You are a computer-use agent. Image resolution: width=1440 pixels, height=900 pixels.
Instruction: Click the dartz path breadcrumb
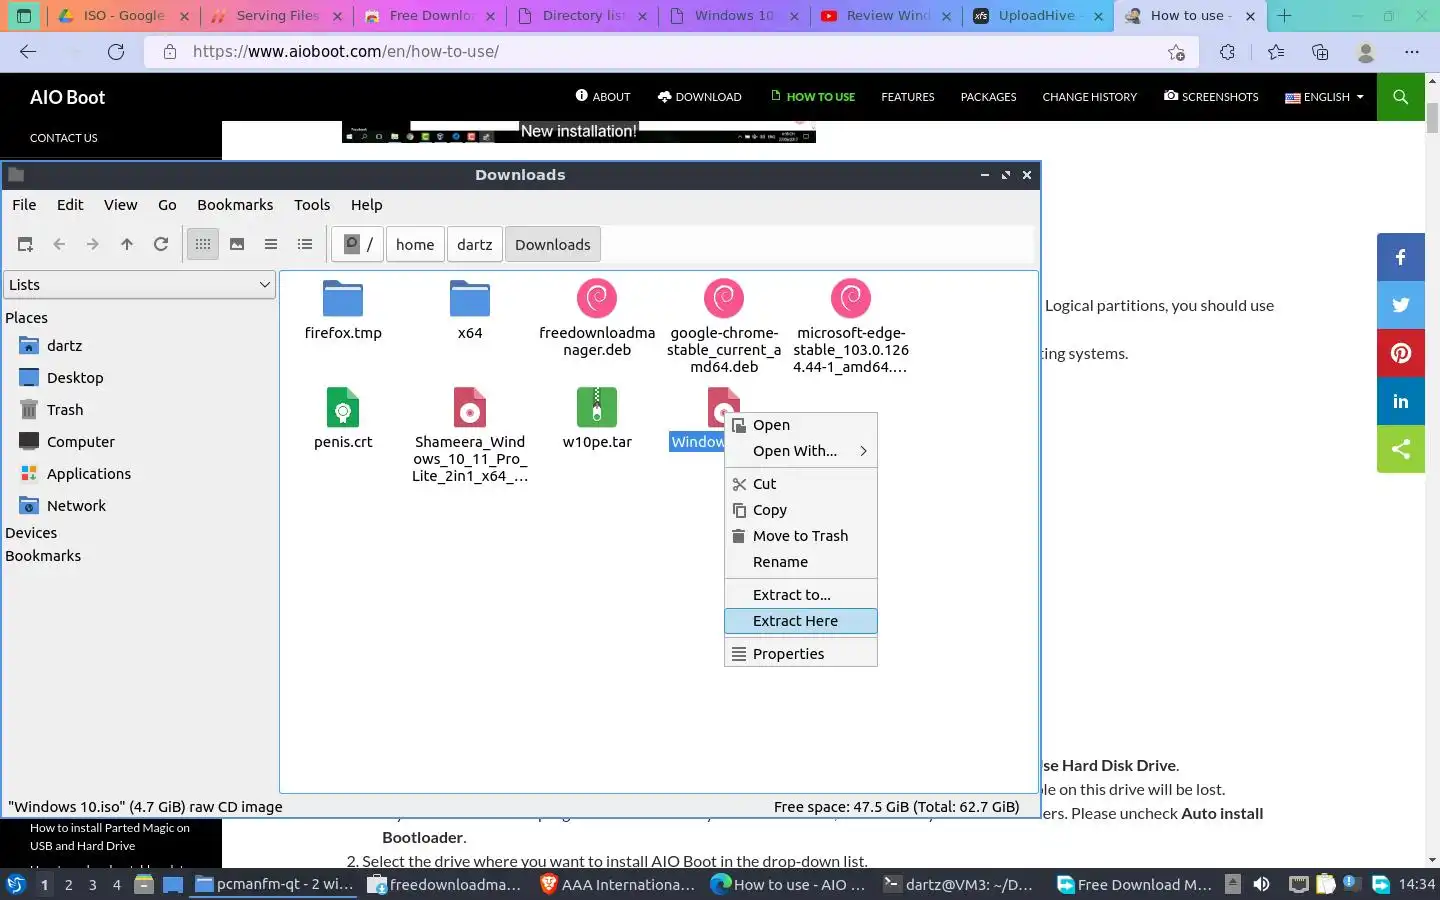click(x=474, y=244)
